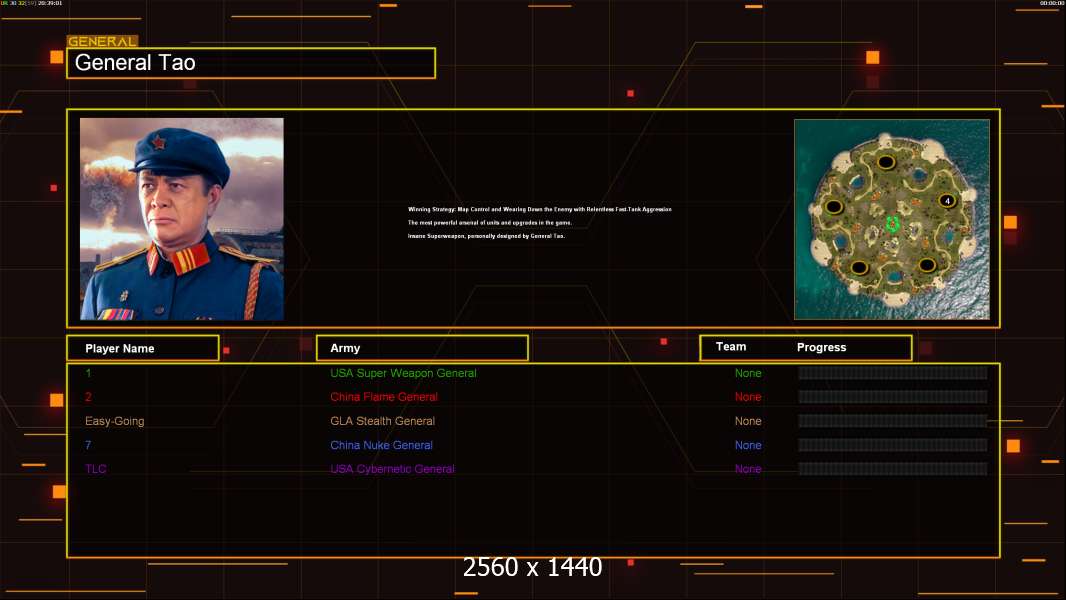Click progress bar for GLA Stealth General
Viewport: 1066px width, 600px height.
click(x=893, y=421)
